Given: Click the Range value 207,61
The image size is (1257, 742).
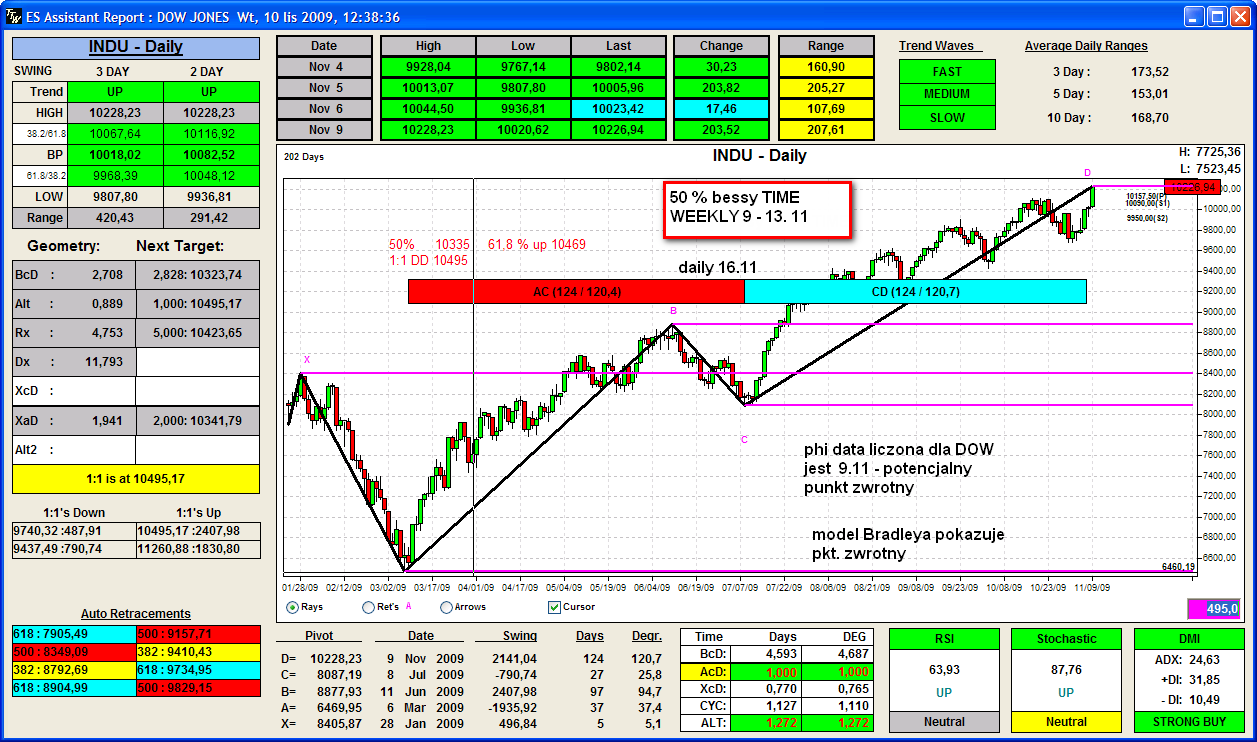Looking at the screenshot, I should (826, 130).
